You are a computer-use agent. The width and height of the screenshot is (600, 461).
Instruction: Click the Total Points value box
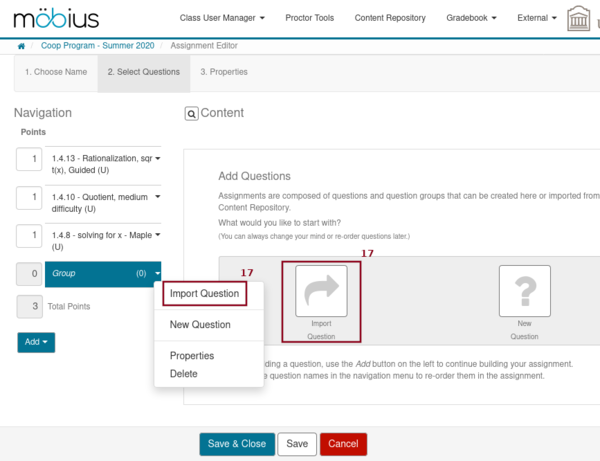(30, 306)
